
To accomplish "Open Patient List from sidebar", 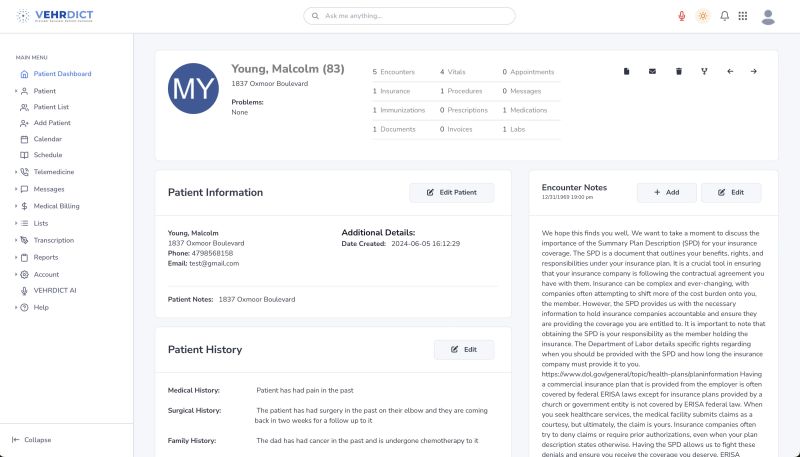I will pyautogui.click(x=51, y=106).
